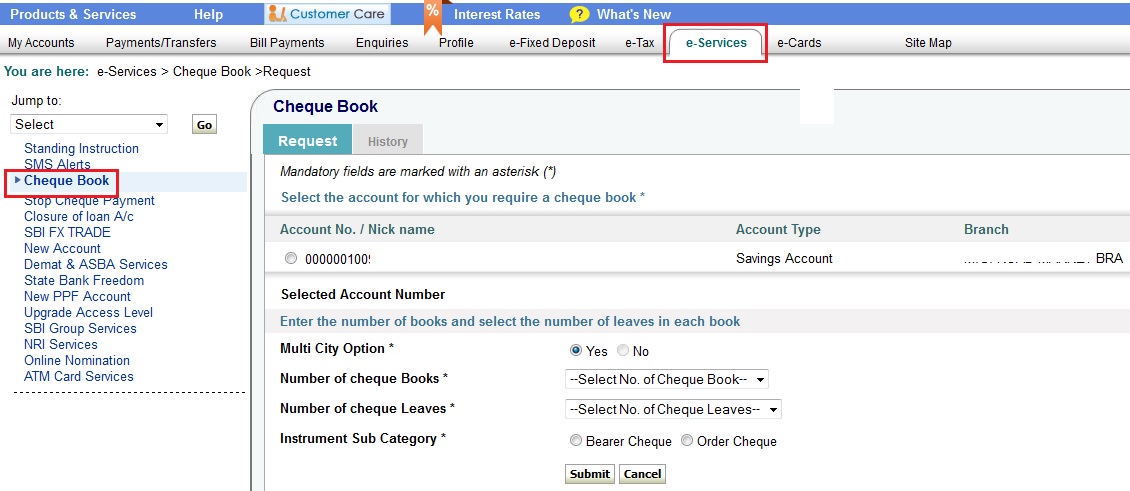Click the percent Interest Rates ribbon icon
Screen dimensions: 1130x491
[432, 16]
